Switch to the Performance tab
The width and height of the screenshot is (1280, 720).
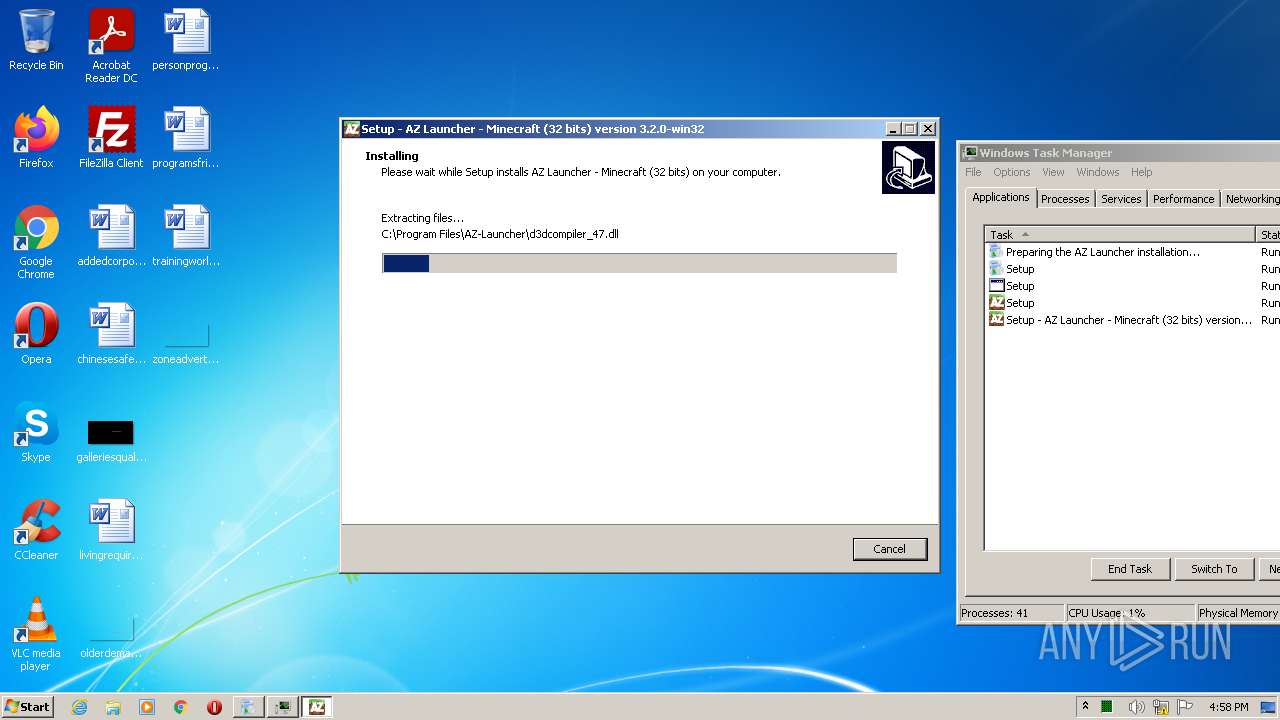(x=1183, y=199)
